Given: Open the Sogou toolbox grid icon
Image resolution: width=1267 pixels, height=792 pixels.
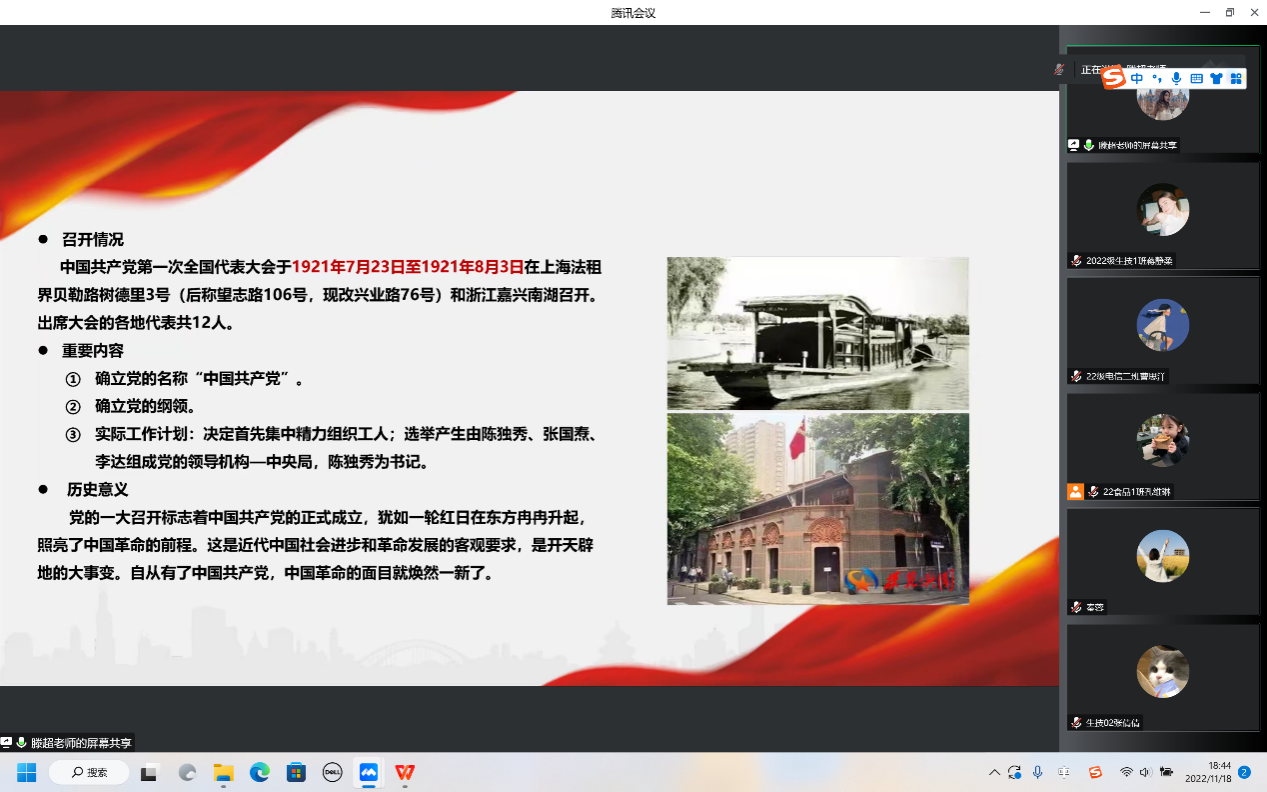Looking at the screenshot, I should click(1236, 78).
